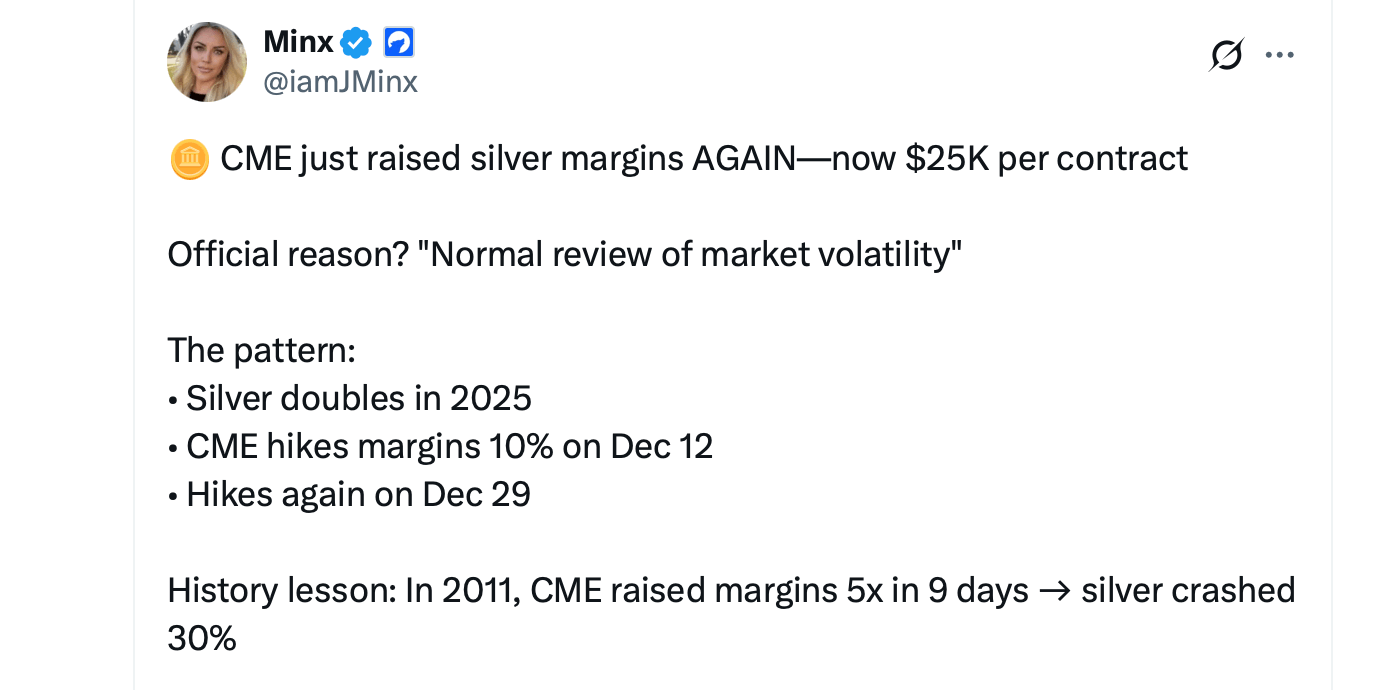Click 'The pattern:' text line
The height and width of the screenshot is (690, 1386).
tap(262, 350)
